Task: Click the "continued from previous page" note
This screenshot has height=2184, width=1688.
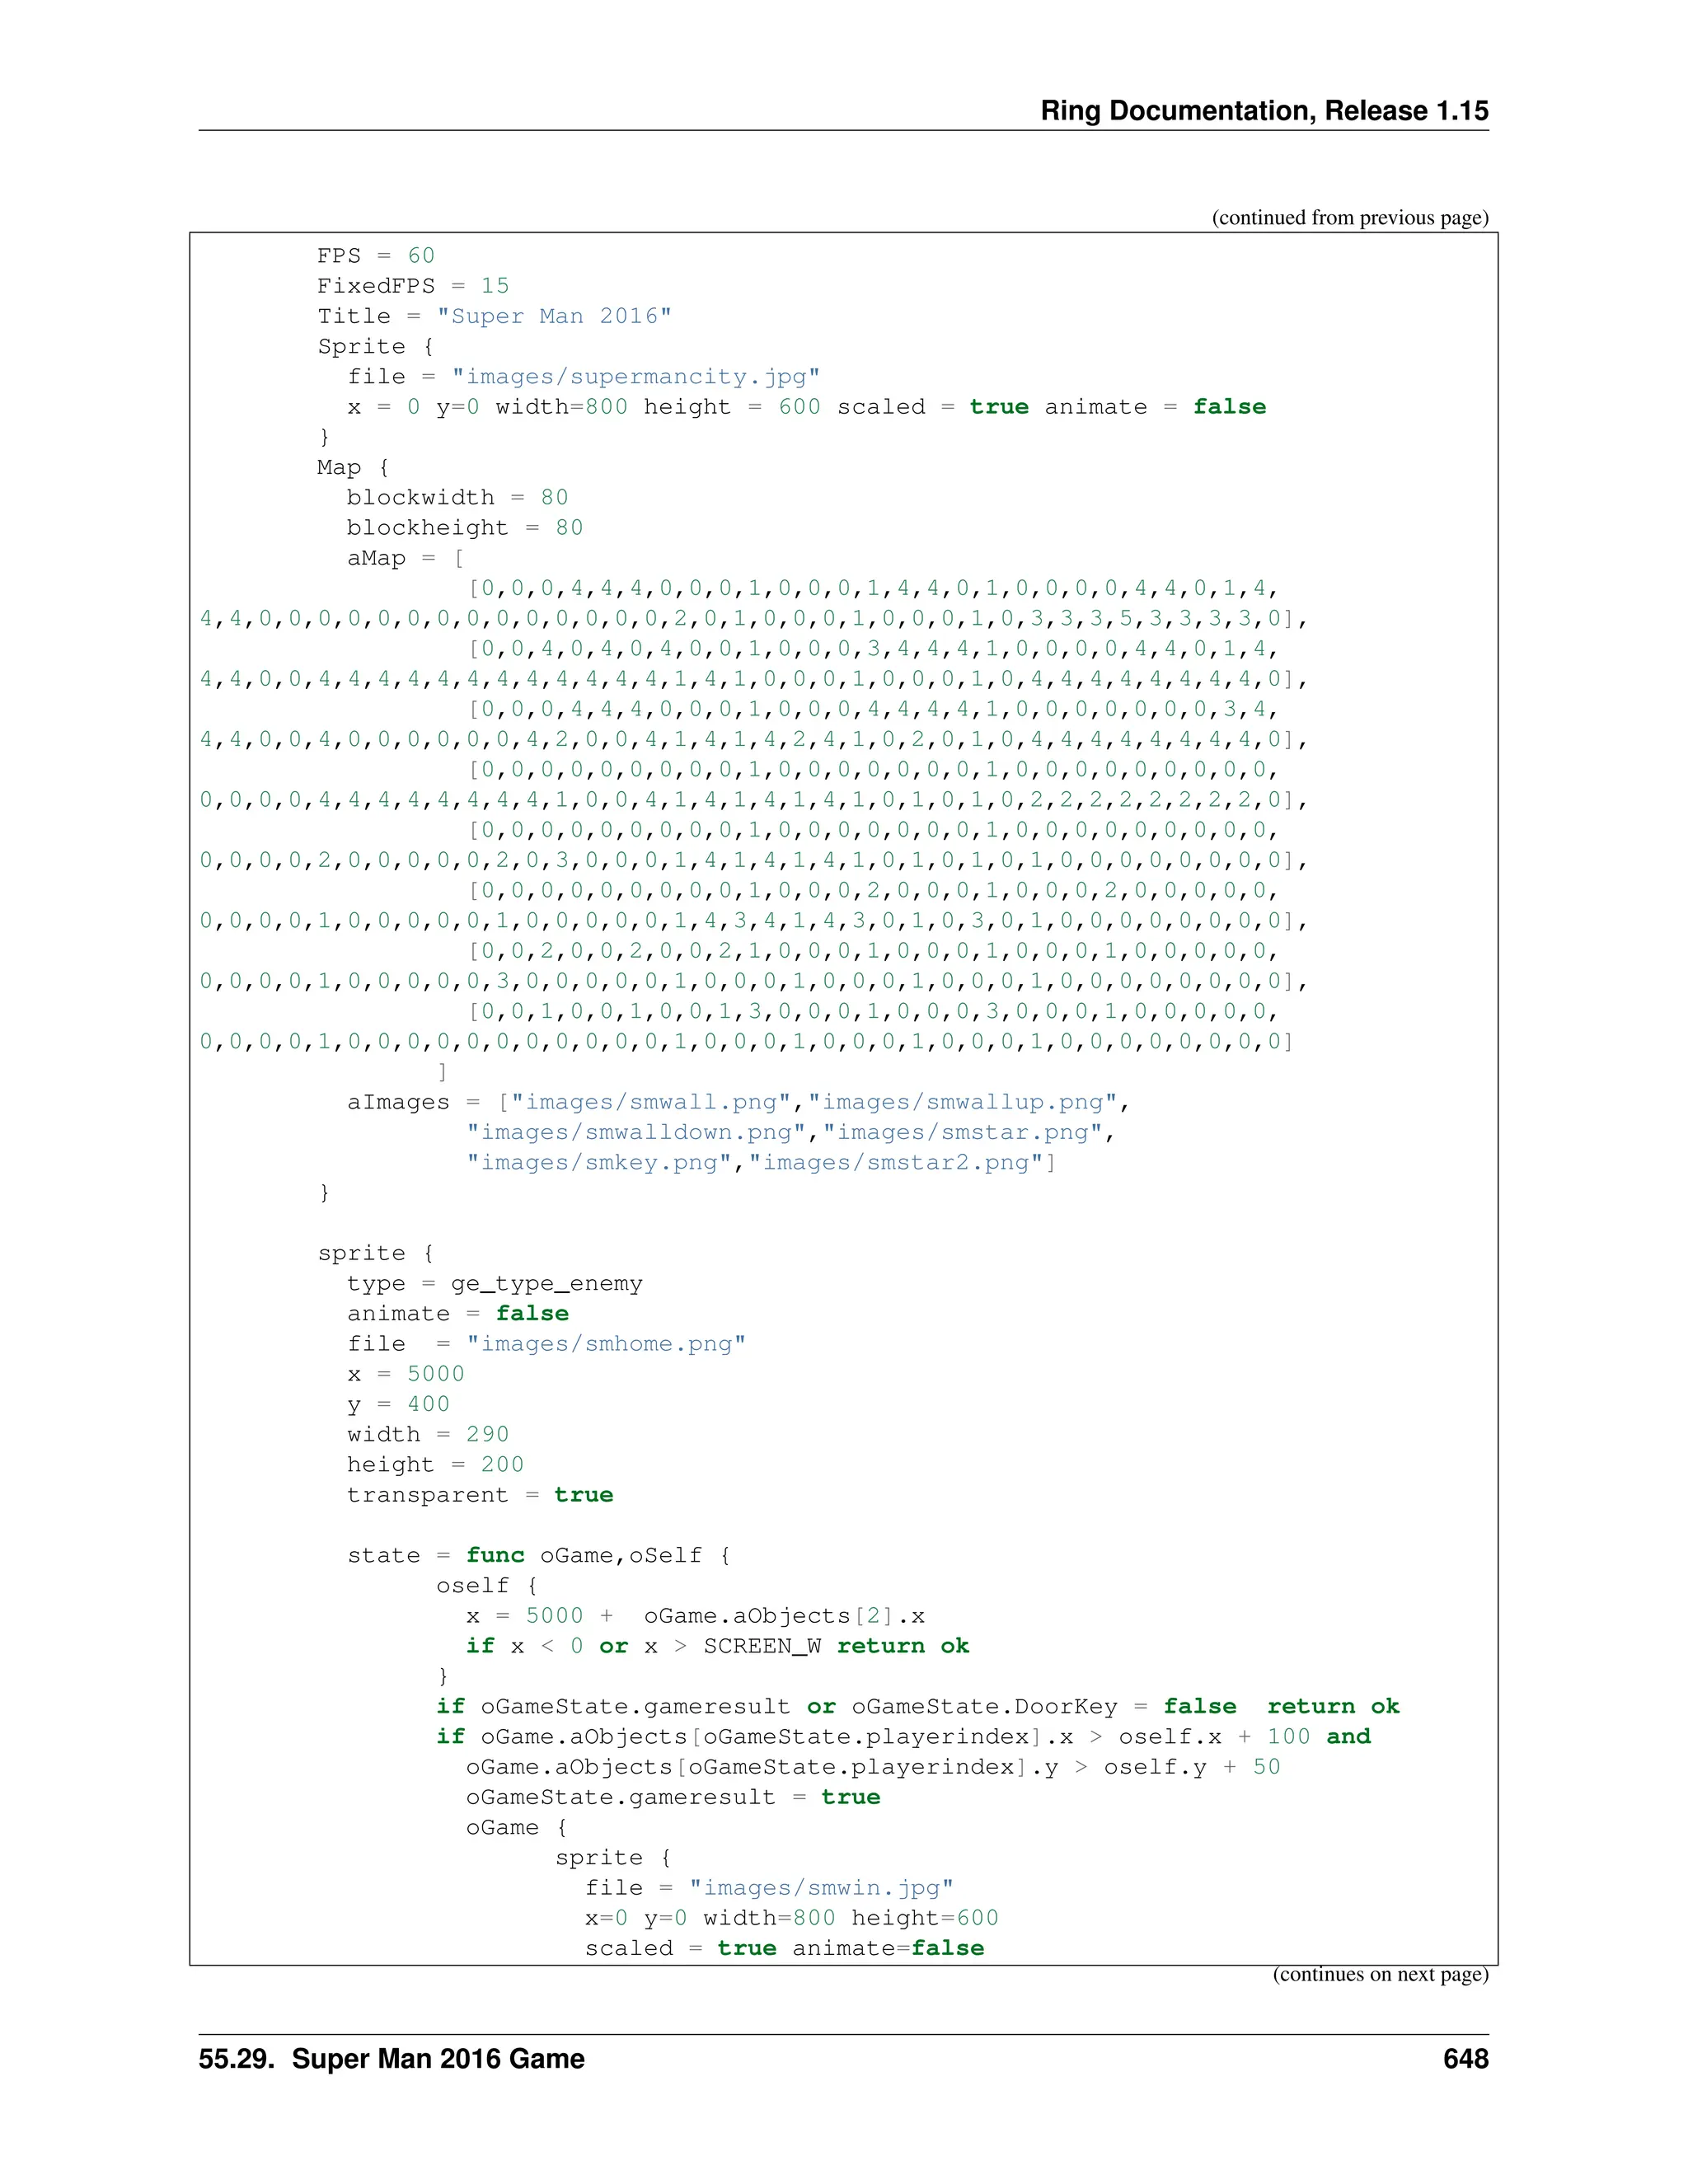Action: [x=1349, y=218]
